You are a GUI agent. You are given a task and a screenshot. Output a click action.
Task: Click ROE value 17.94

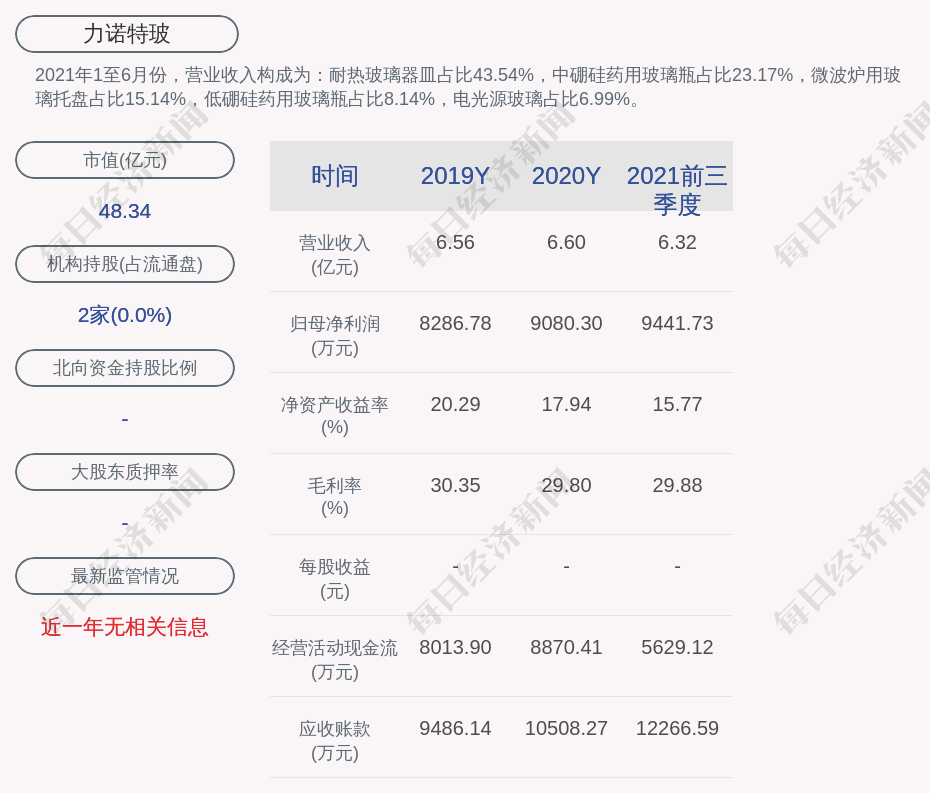pyautogui.click(x=566, y=405)
